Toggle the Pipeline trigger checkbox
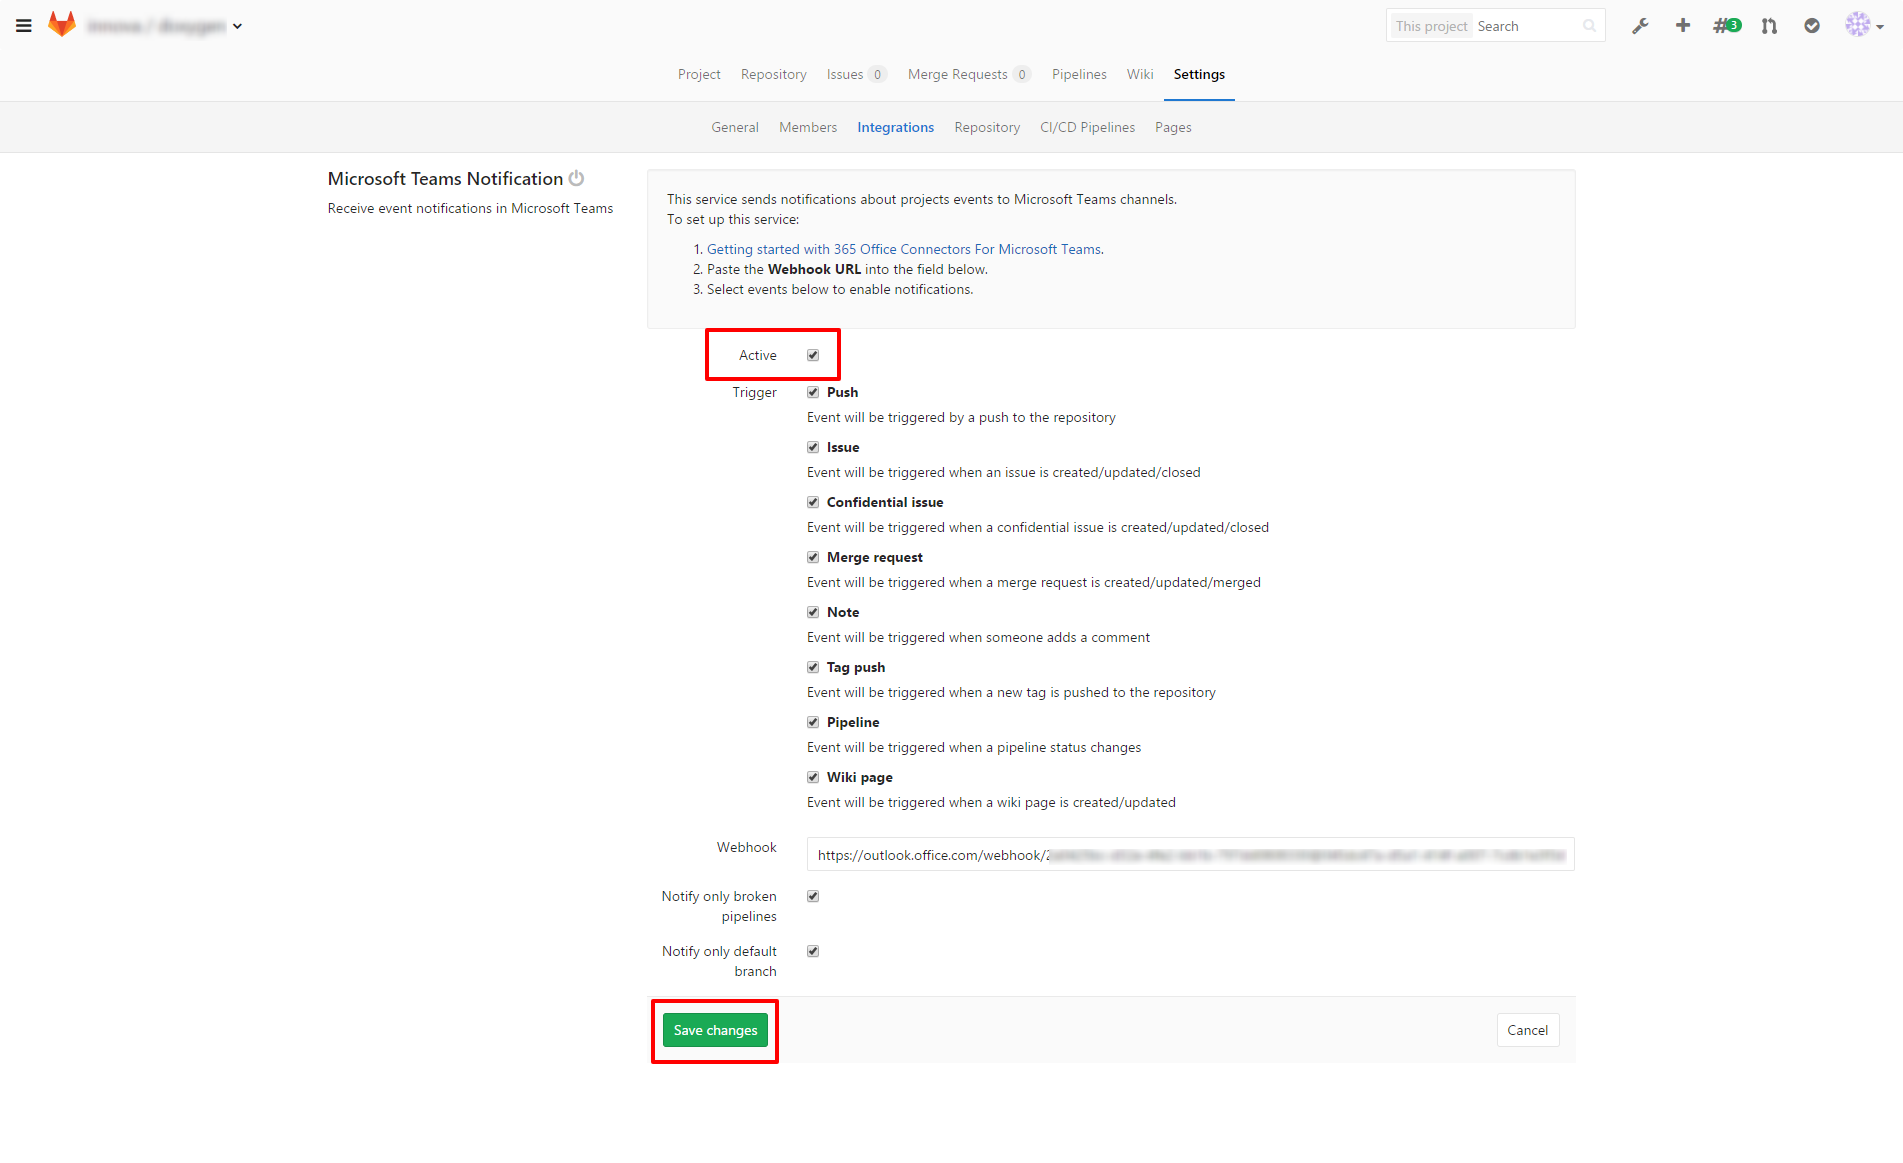The height and width of the screenshot is (1163, 1903). (813, 722)
